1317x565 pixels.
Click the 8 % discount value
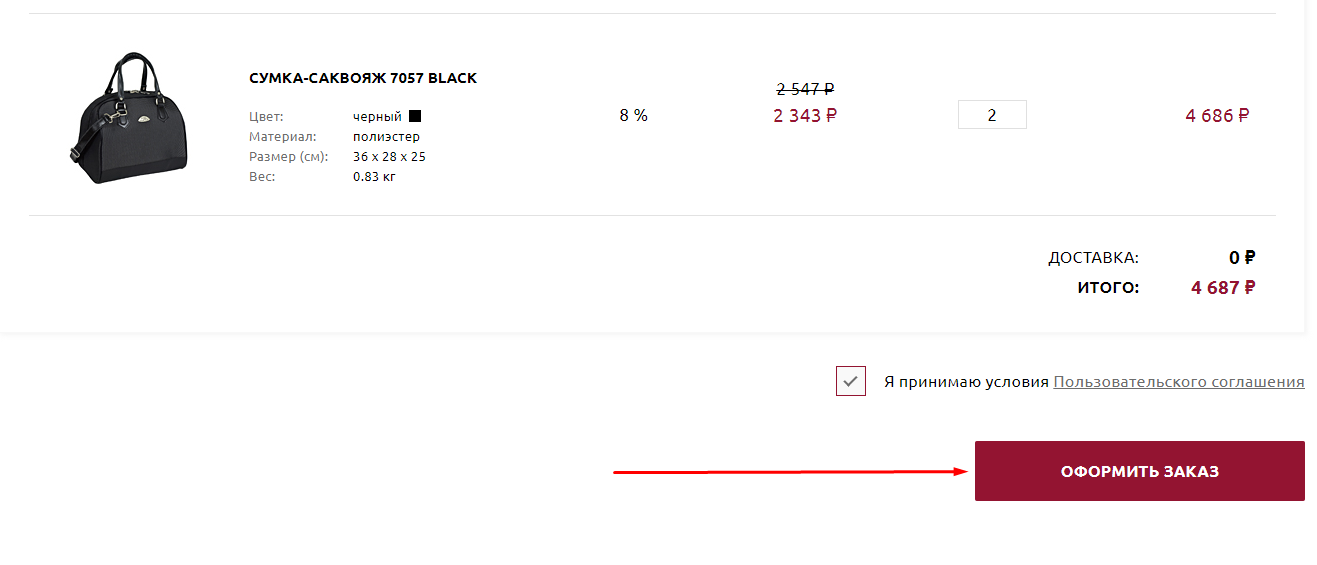click(634, 115)
